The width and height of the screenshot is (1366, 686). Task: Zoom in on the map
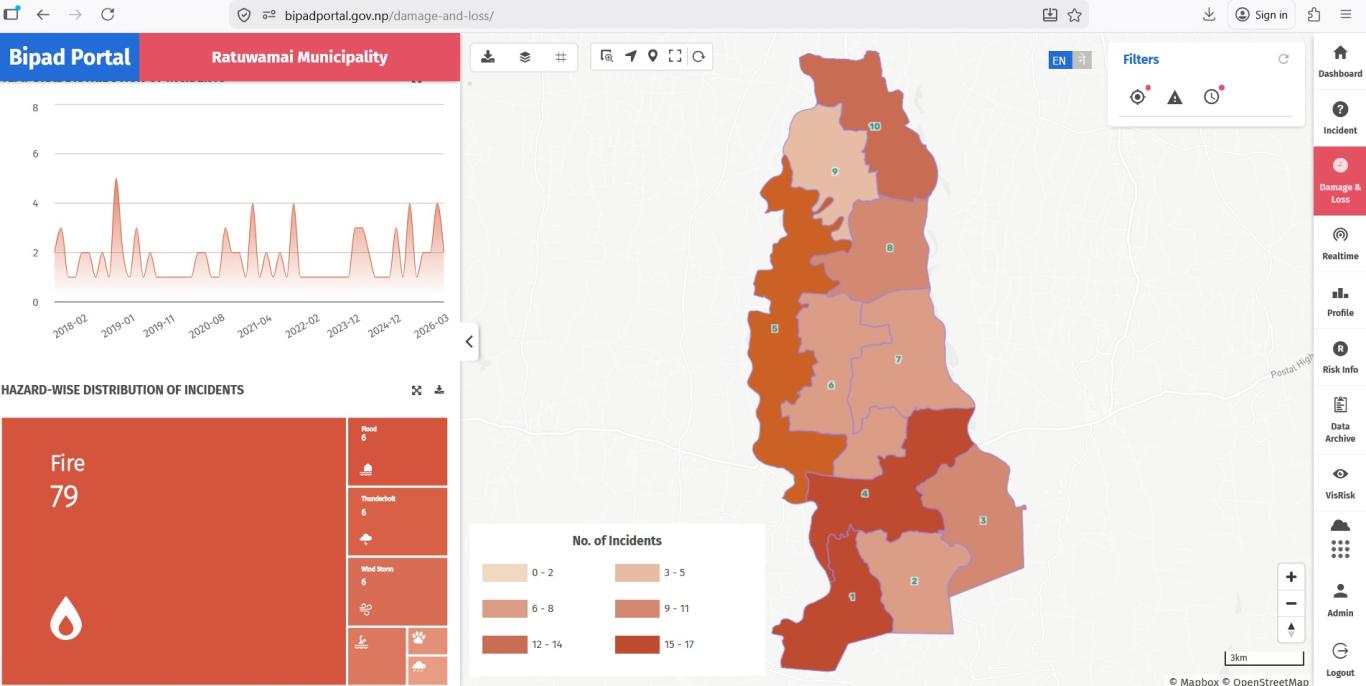click(x=1291, y=577)
